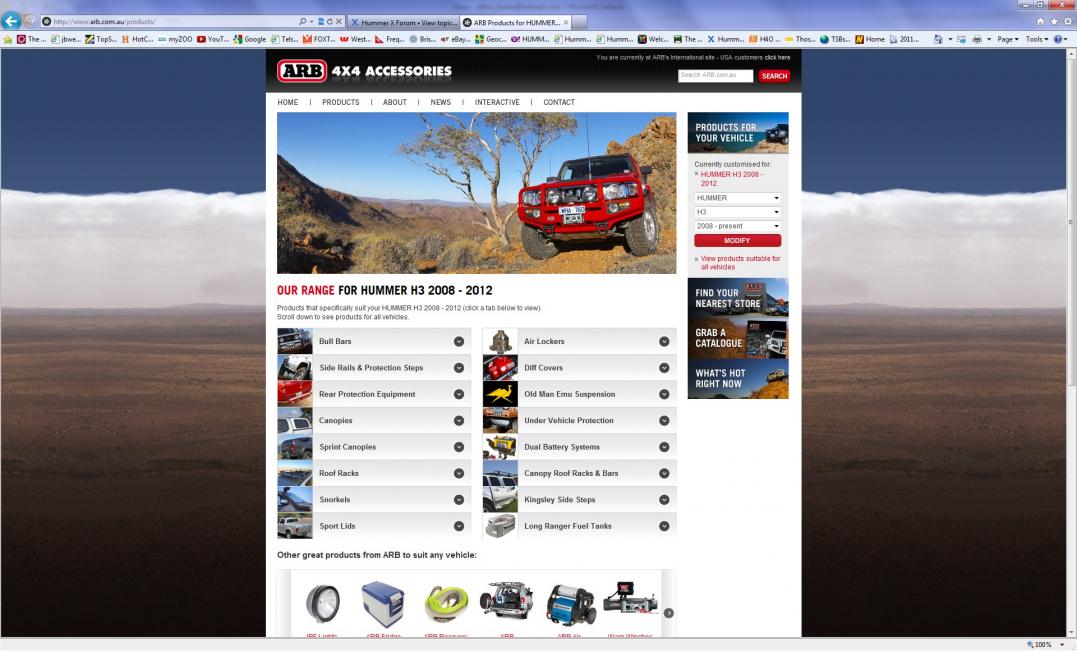This screenshot has width=1077, height=651.
Task: Open the ABOUT nav item
Action: (395, 102)
